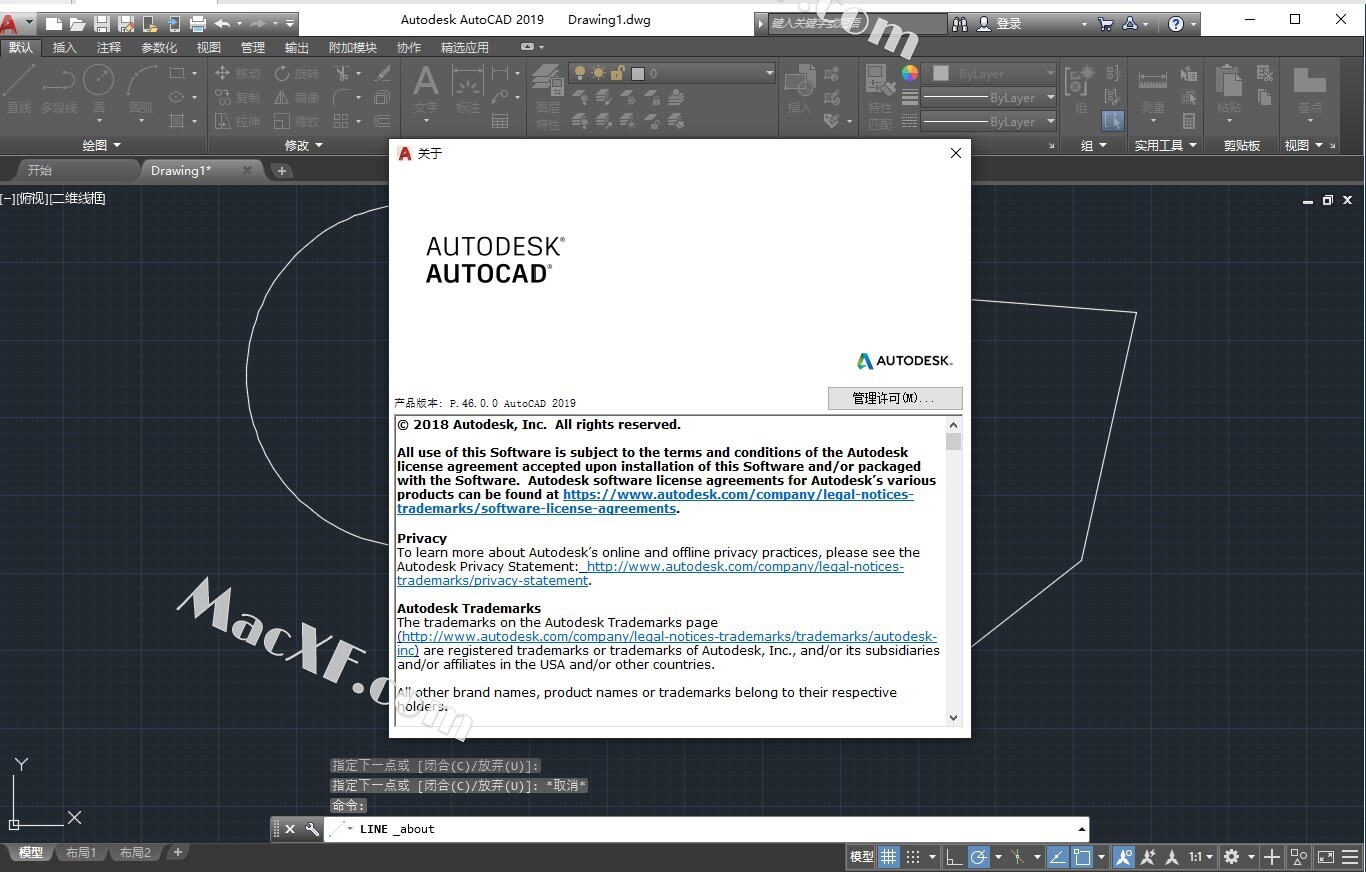
Task: Toggle clean screen icon in status bar
Action: pos(1326,857)
